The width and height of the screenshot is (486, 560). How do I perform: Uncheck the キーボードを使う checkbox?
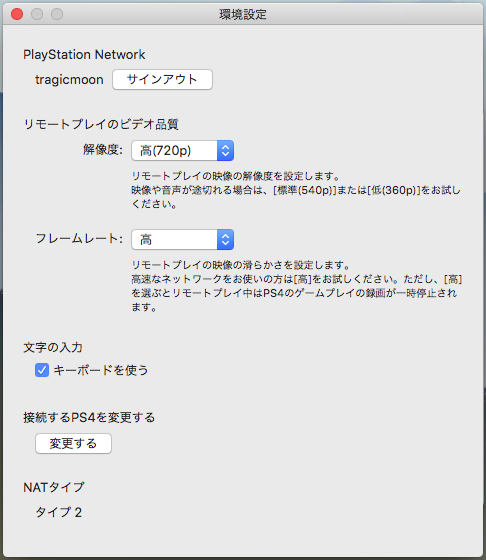[42, 370]
